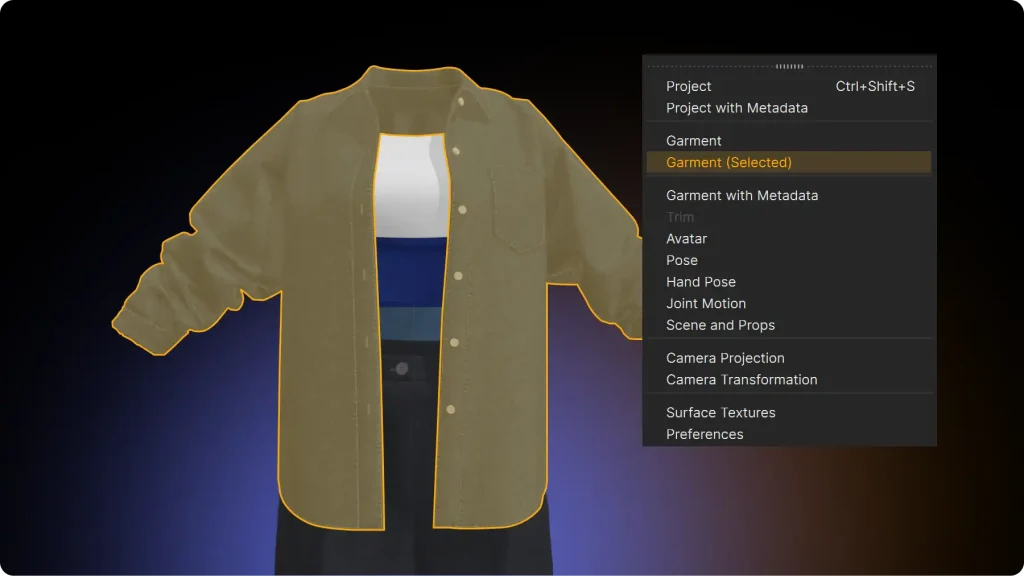Open Surface Textures from the menu
1024x576 pixels.
[720, 413]
